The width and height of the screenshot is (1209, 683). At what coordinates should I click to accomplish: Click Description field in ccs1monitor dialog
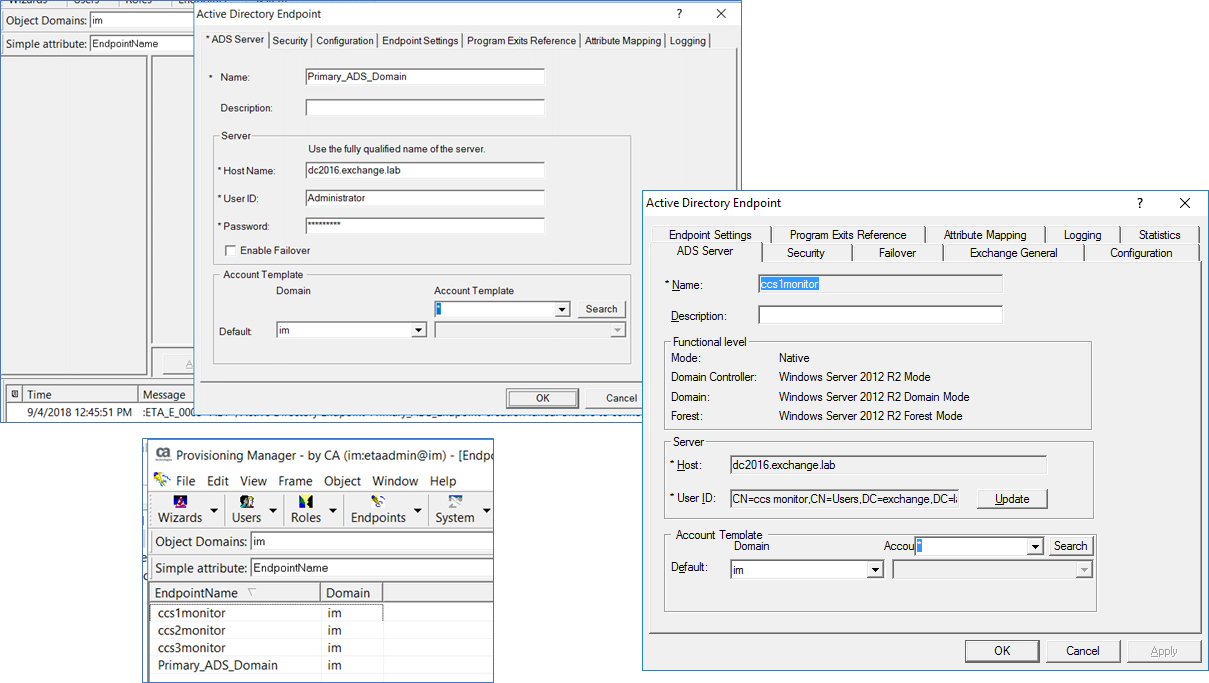click(880, 315)
